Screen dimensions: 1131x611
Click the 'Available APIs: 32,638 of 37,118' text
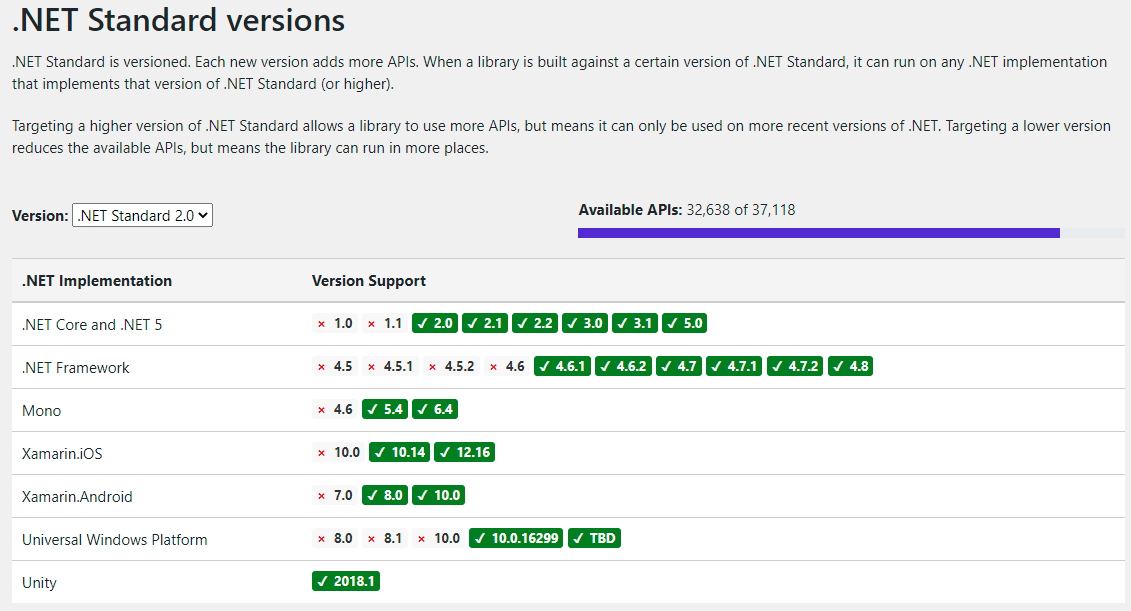tap(687, 210)
